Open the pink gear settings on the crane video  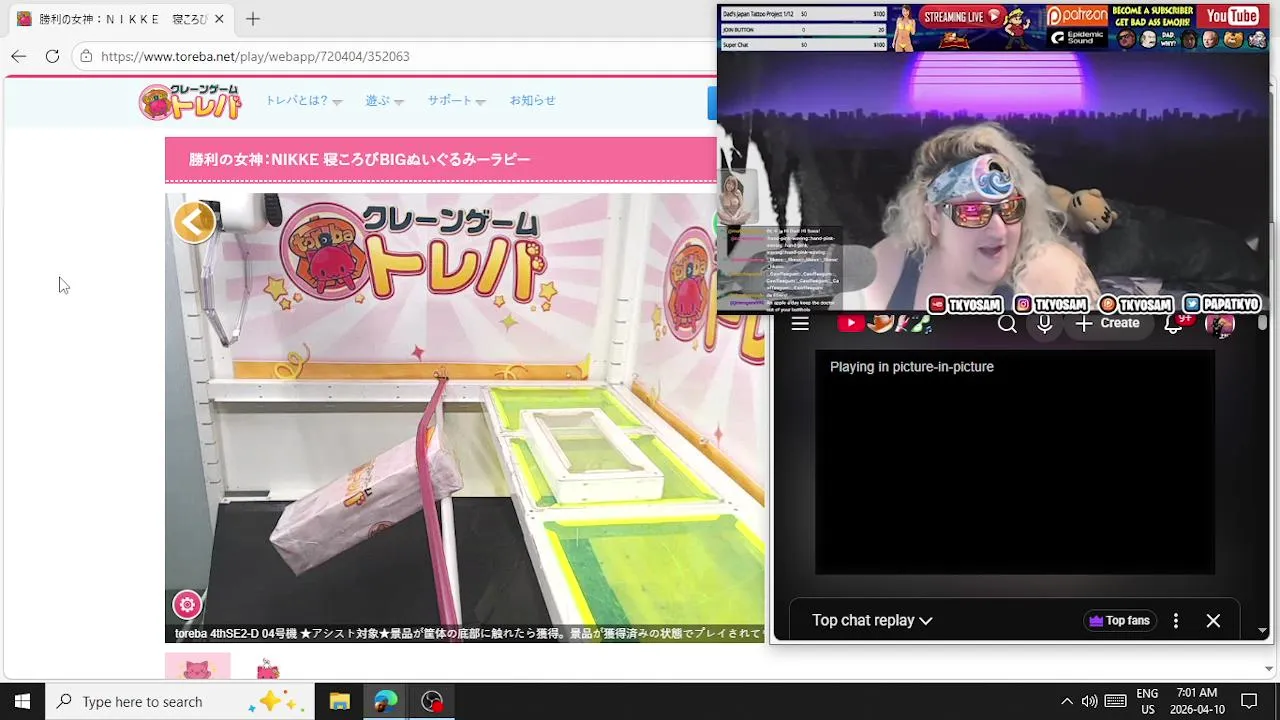click(187, 605)
